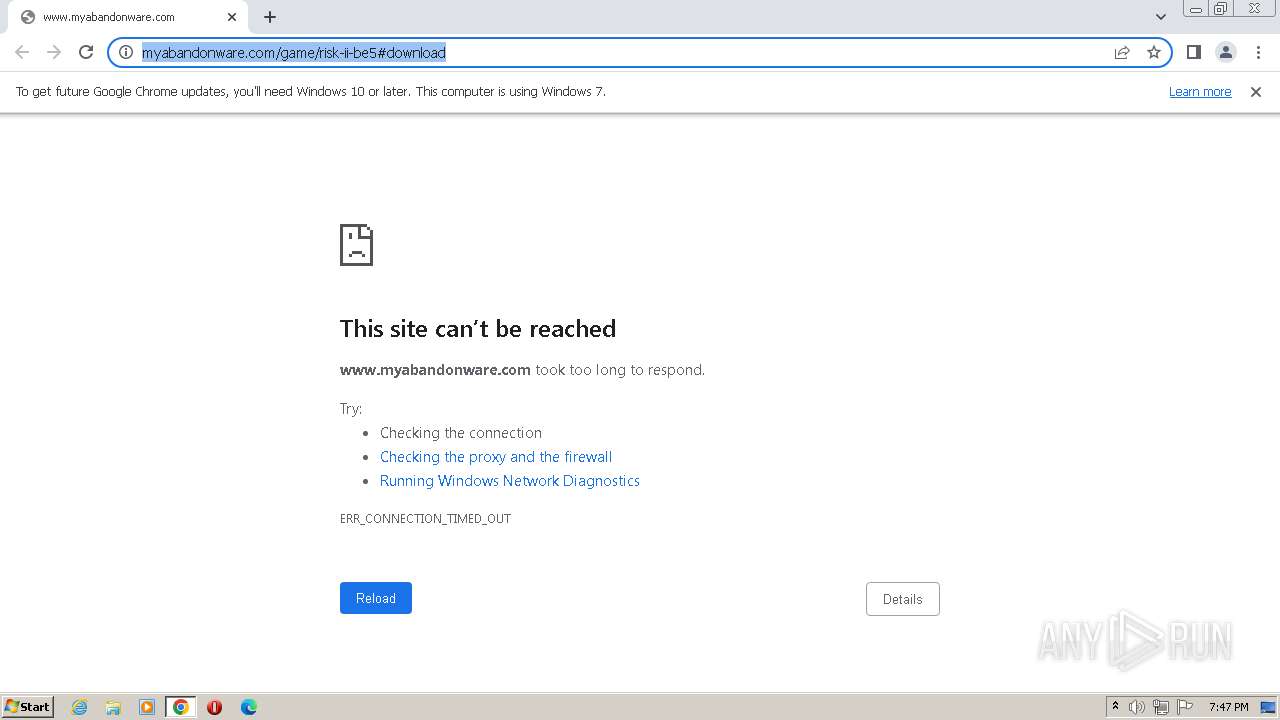Open Opera browser taskbar icon
Image resolution: width=1280 pixels, height=720 pixels.
coord(214,707)
